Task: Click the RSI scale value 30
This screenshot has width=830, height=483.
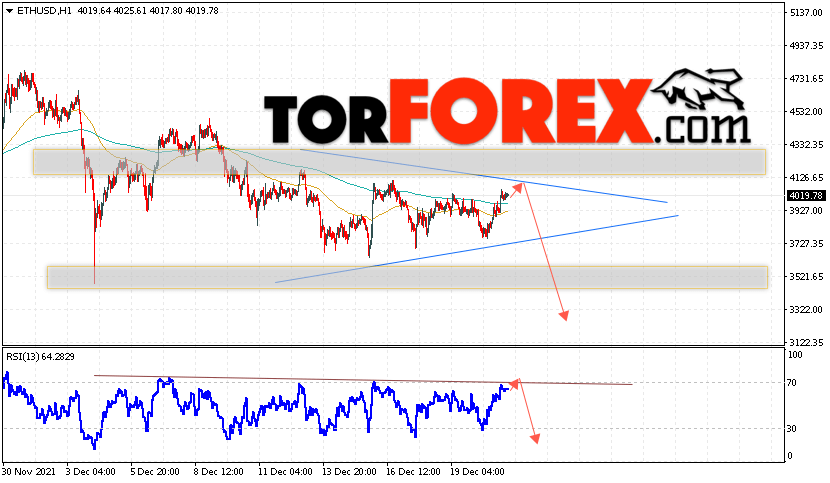Action: click(x=792, y=428)
